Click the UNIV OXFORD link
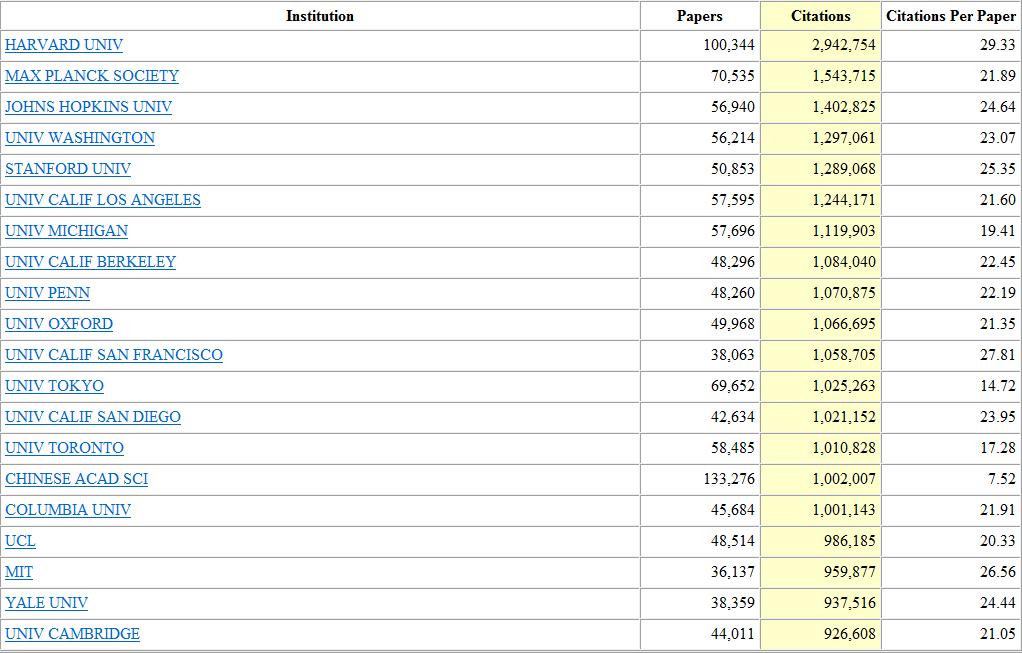The image size is (1022, 653). tap(59, 324)
